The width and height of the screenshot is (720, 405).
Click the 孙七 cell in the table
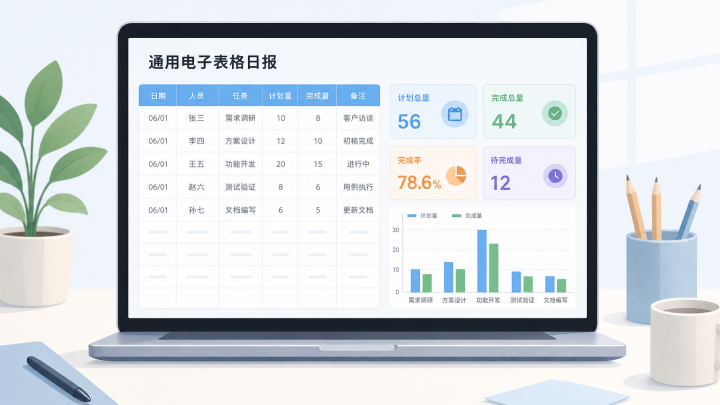[x=197, y=210]
